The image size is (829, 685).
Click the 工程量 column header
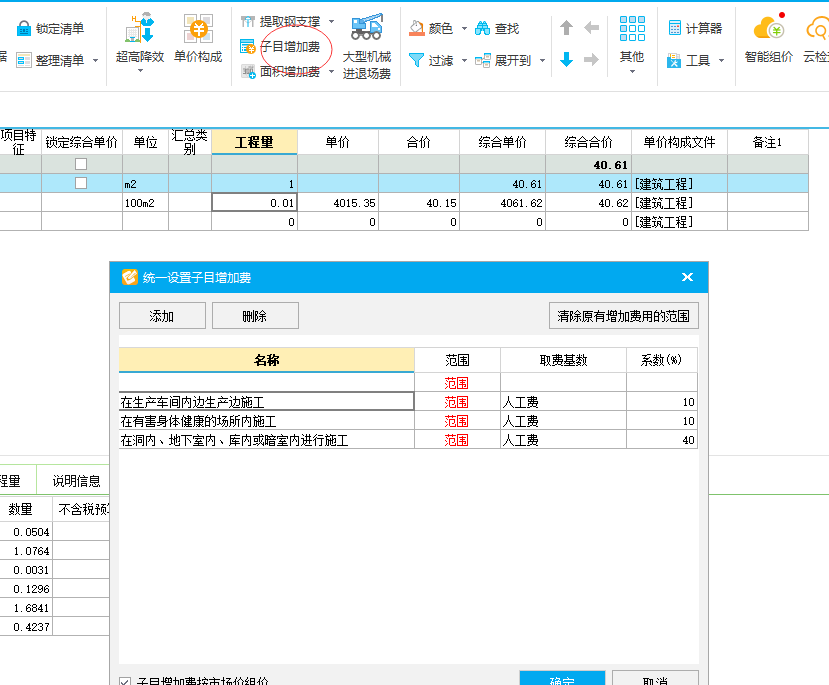tap(254, 142)
